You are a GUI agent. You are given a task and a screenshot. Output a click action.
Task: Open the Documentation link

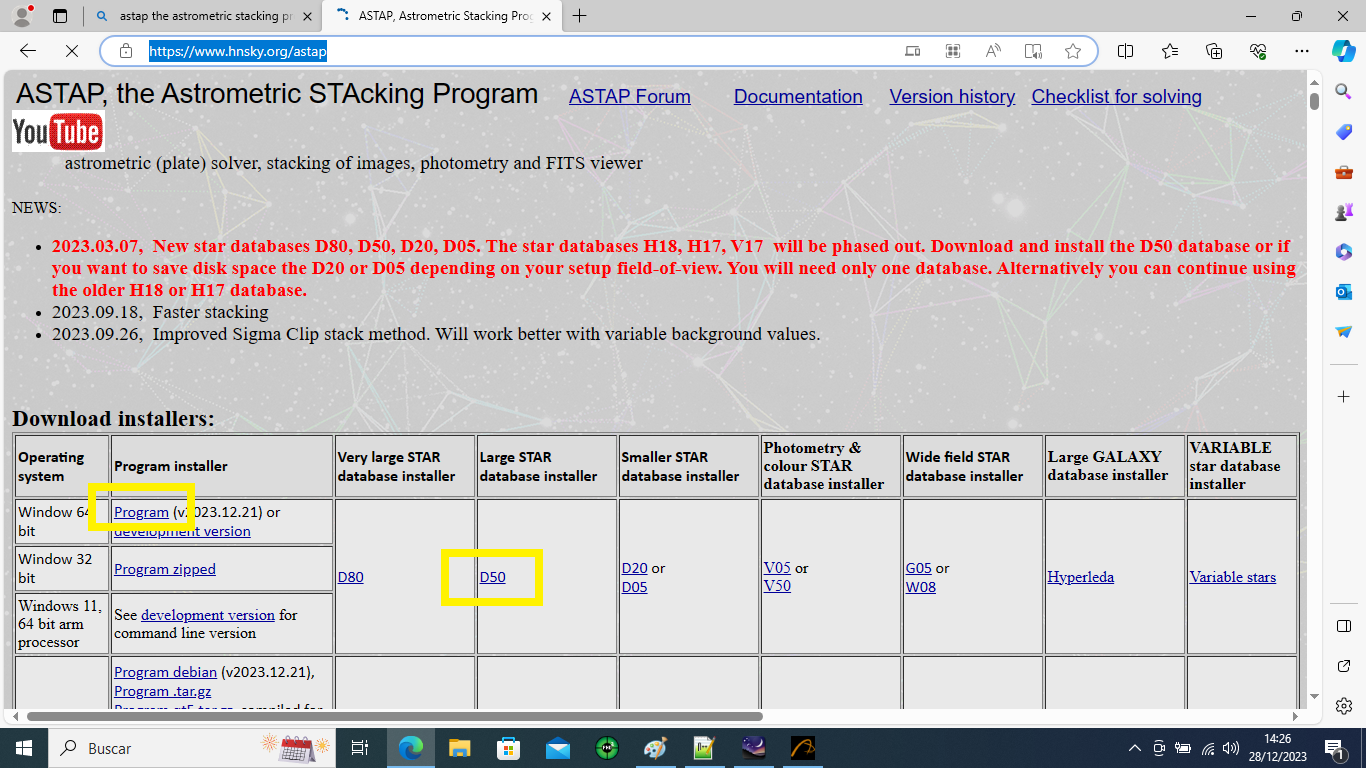tap(798, 97)
